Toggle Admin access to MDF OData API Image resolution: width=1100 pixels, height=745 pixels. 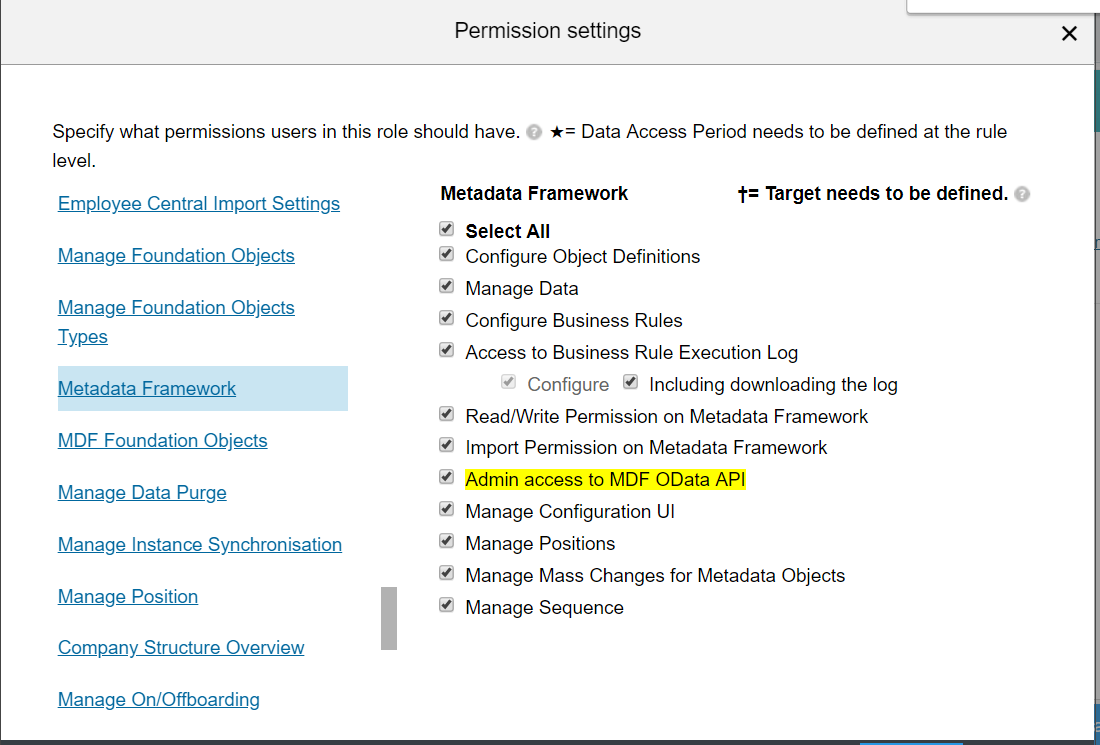[x=446, y=477]
